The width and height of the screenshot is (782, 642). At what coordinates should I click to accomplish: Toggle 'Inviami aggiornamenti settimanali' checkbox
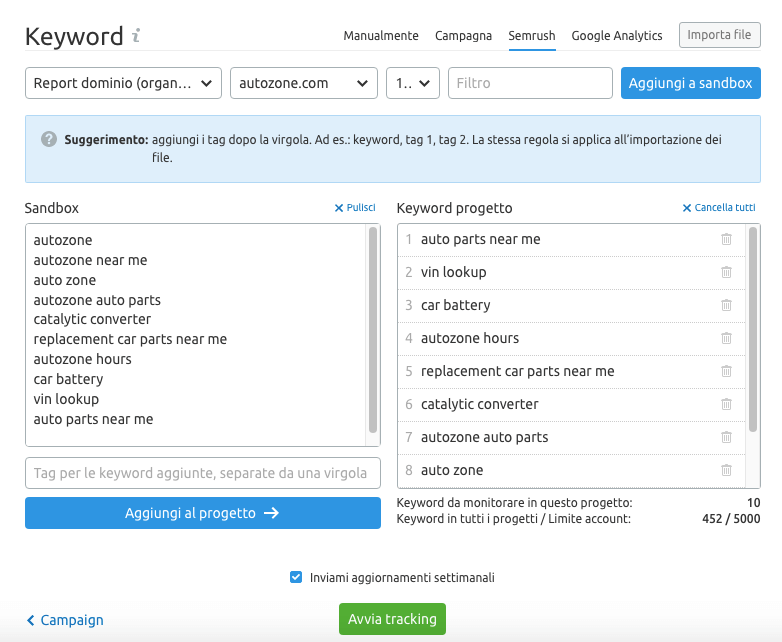pos(296,577)
